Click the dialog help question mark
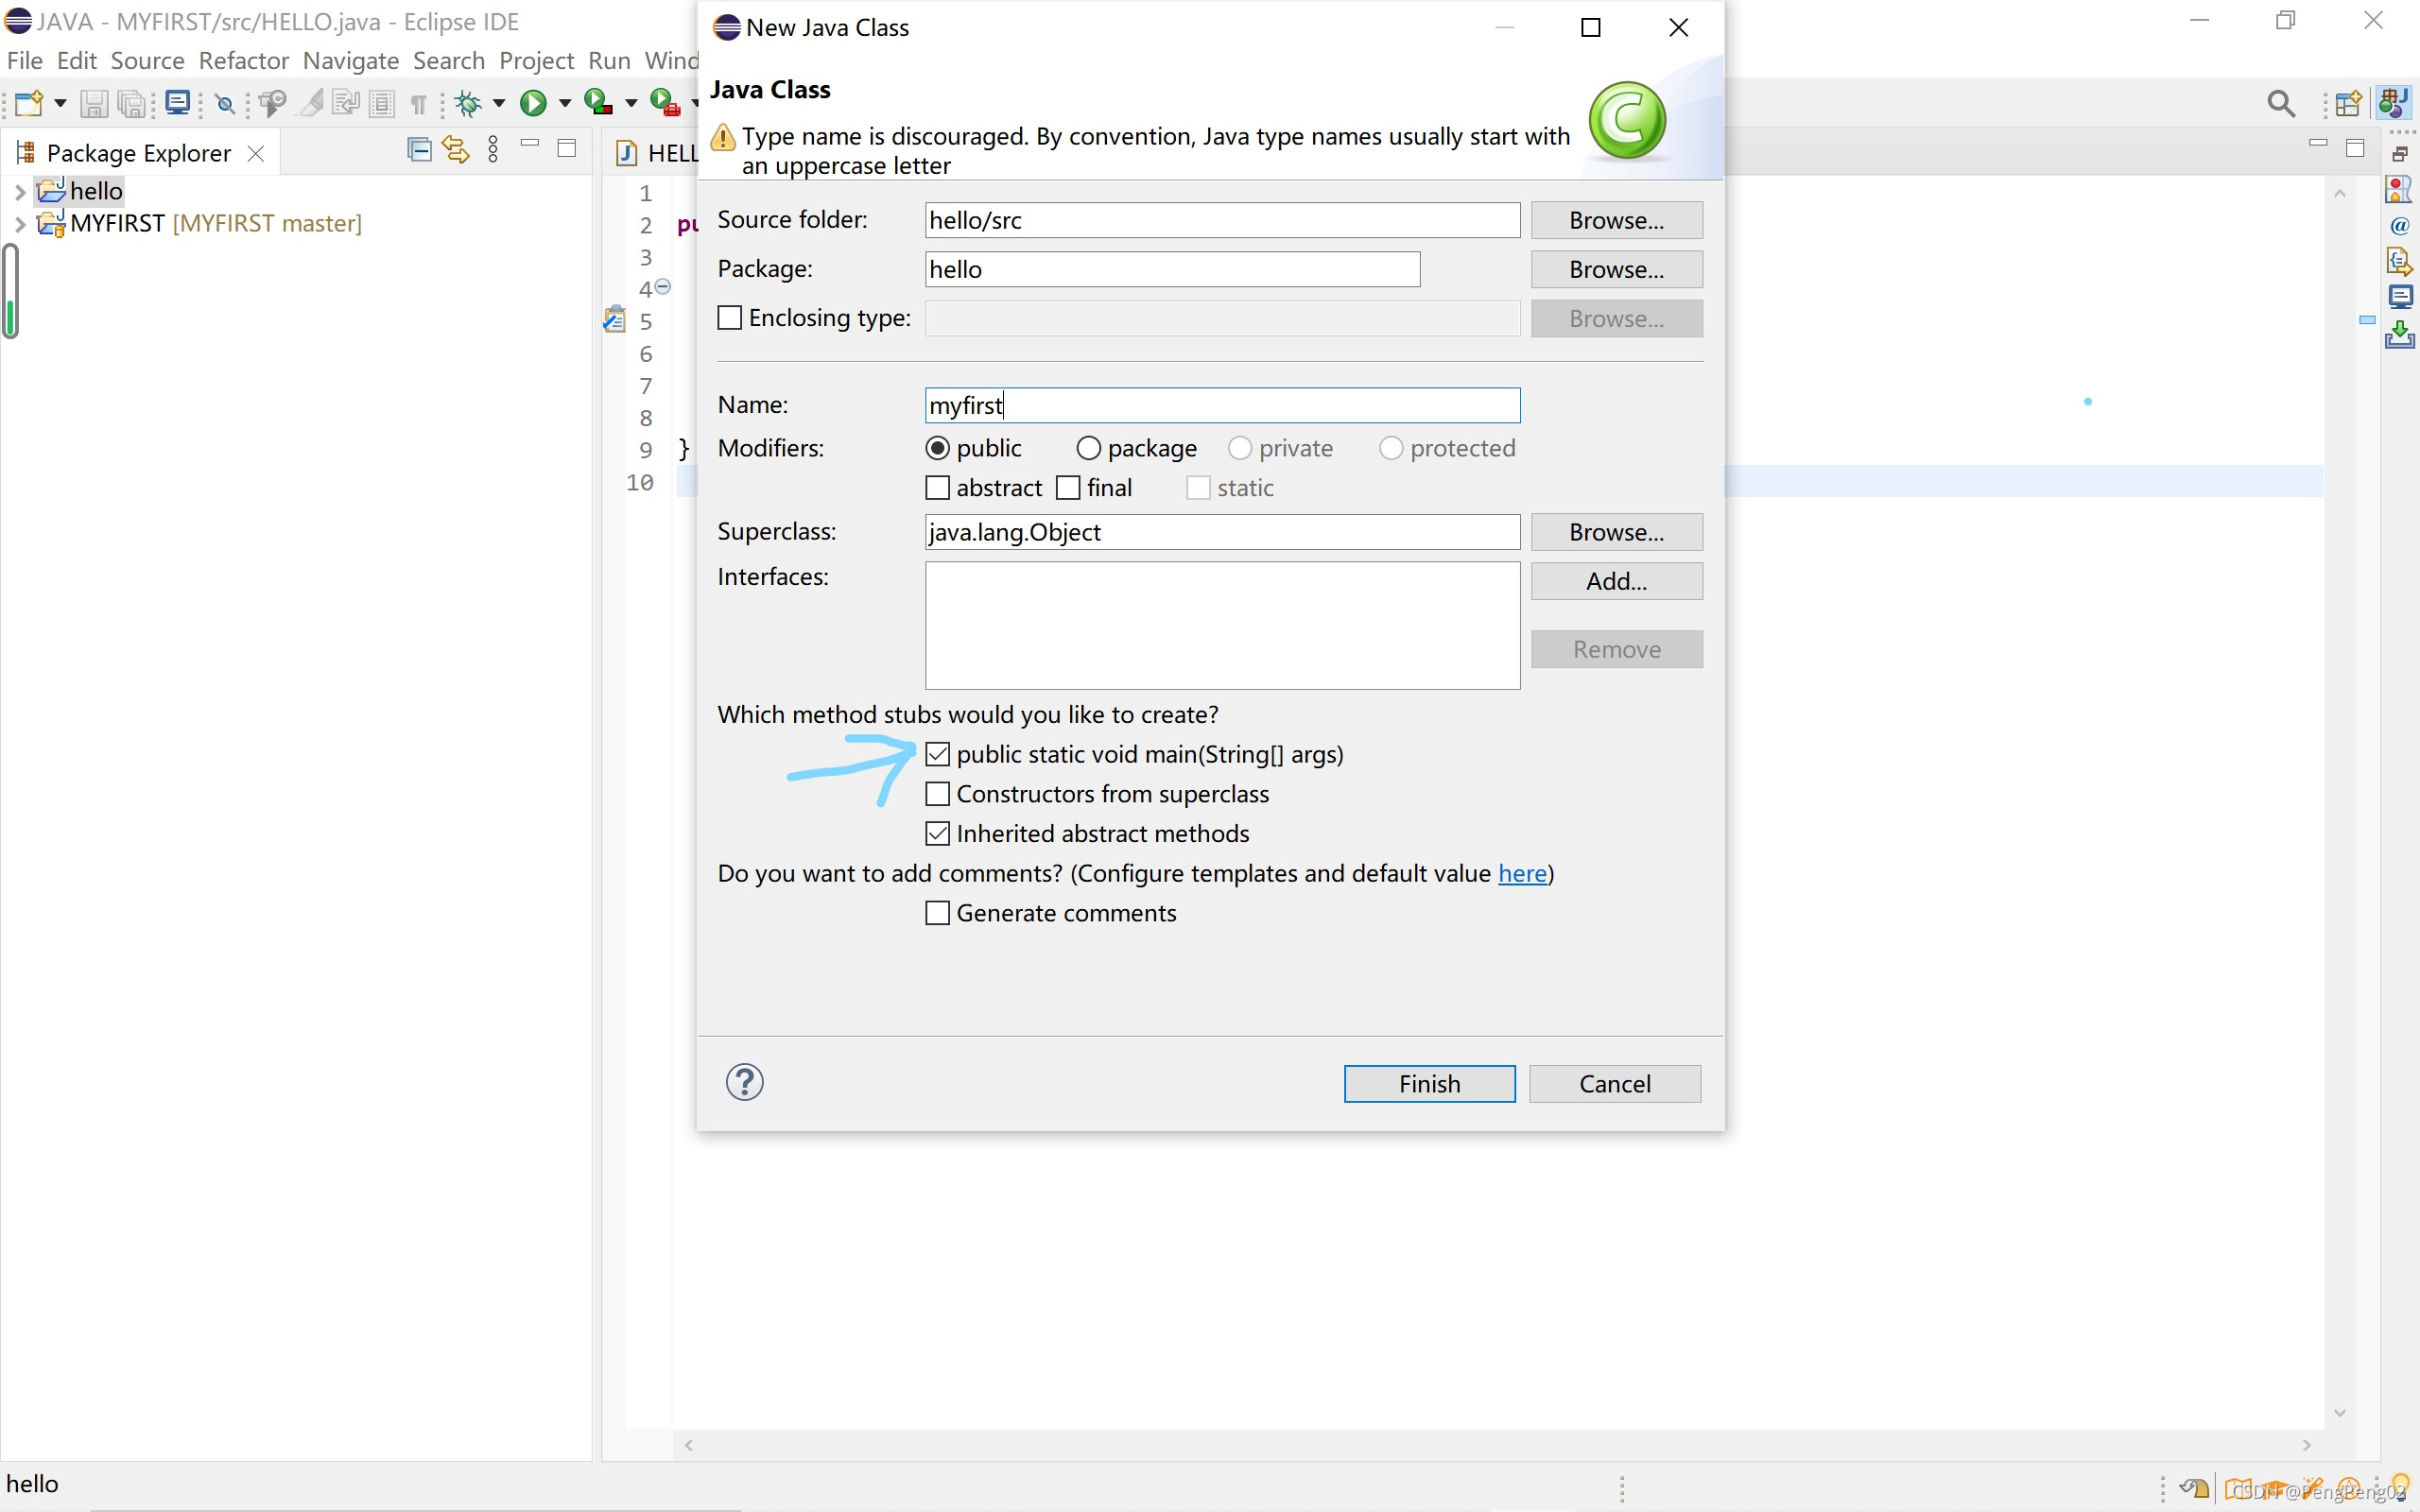 coord(744,1082)
